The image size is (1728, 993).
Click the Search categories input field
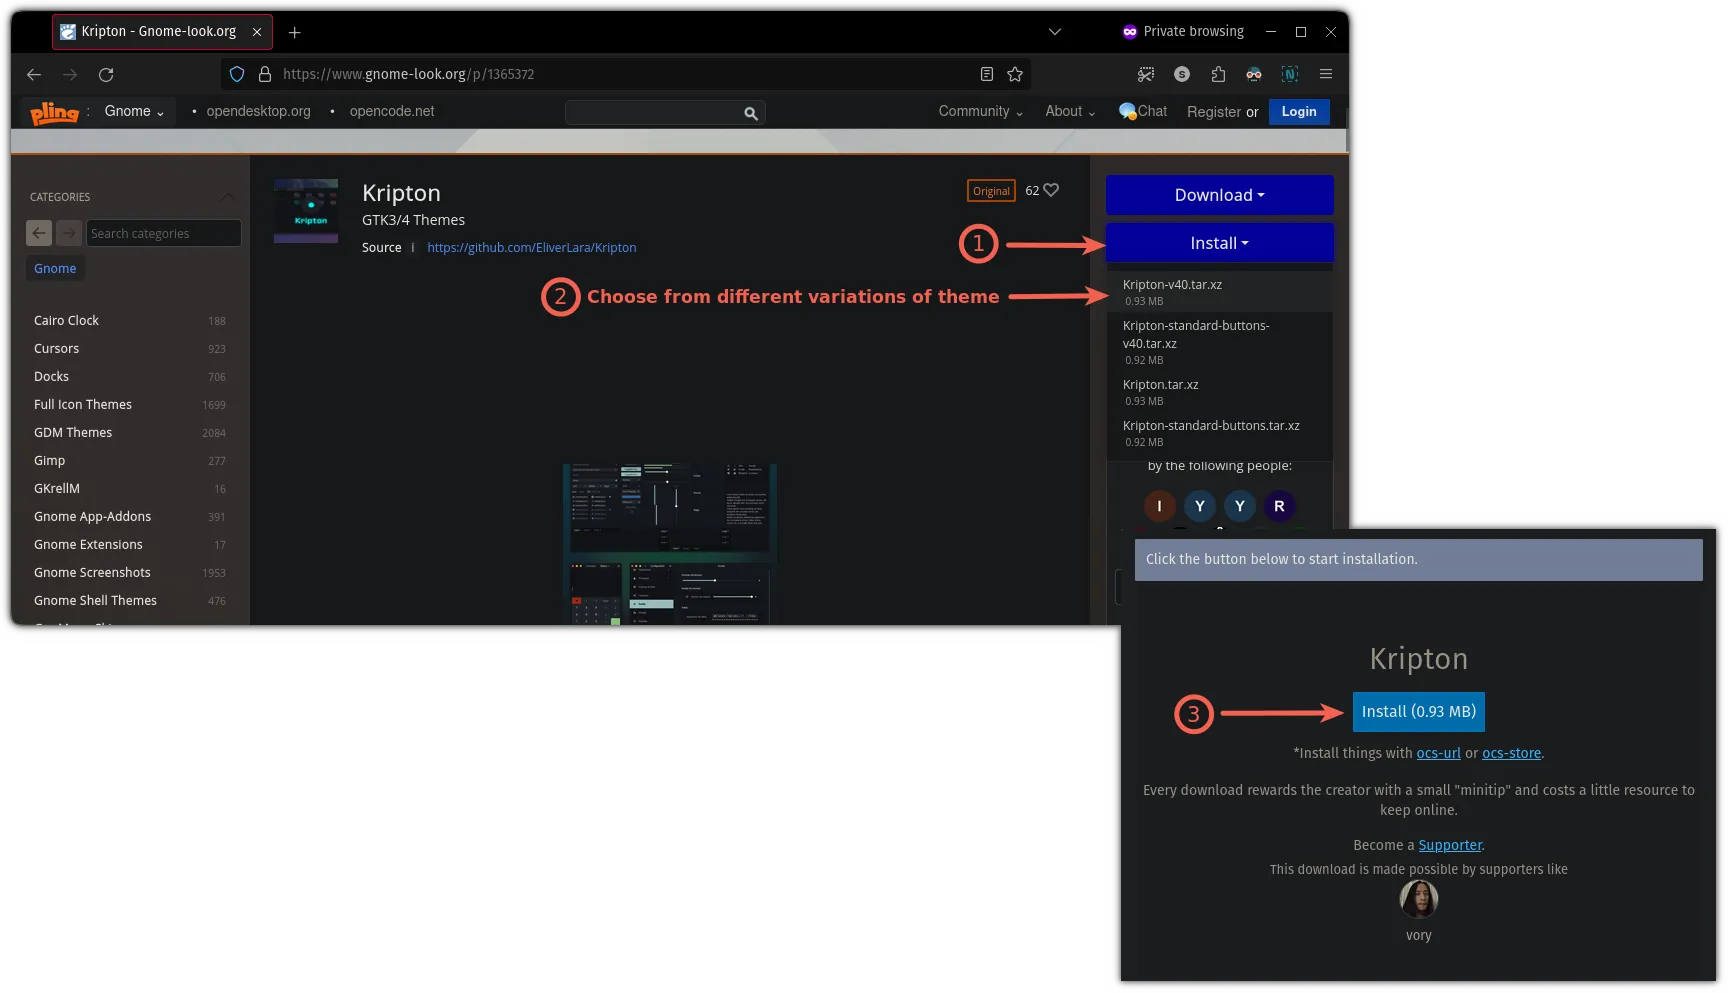163,233
